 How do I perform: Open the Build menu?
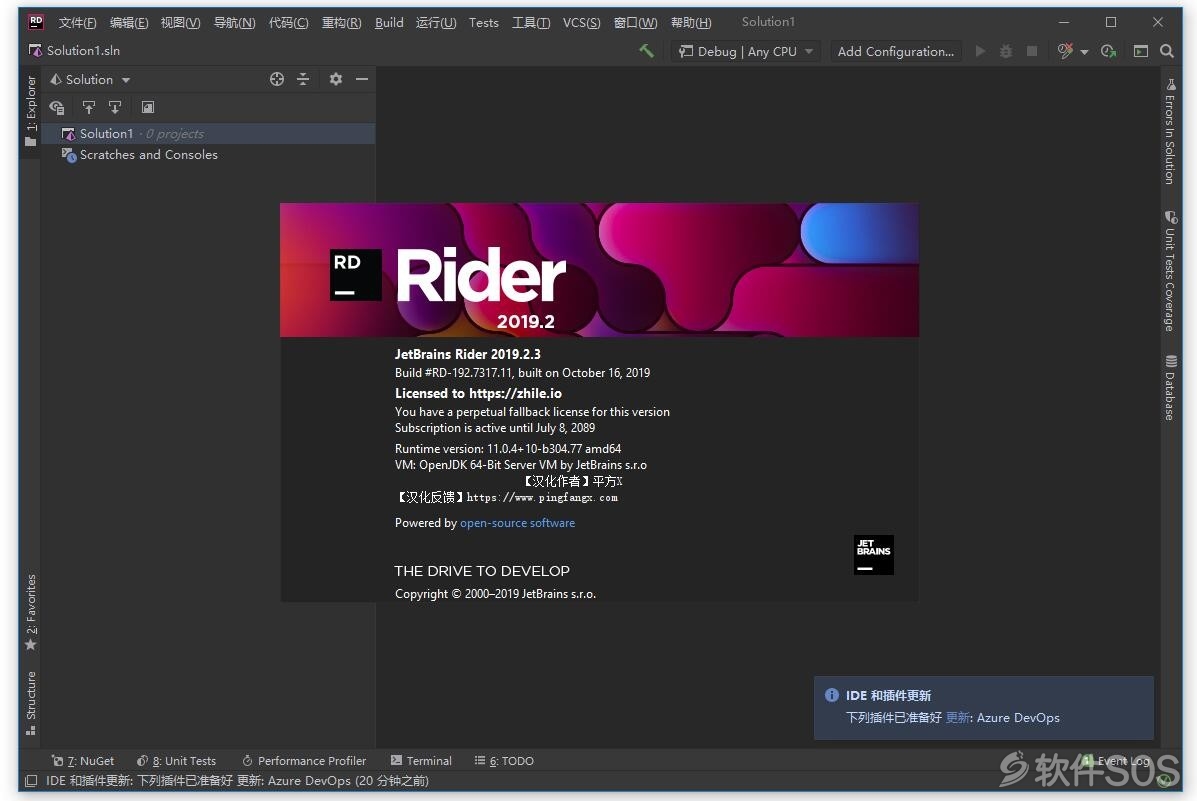click(389, 22)
